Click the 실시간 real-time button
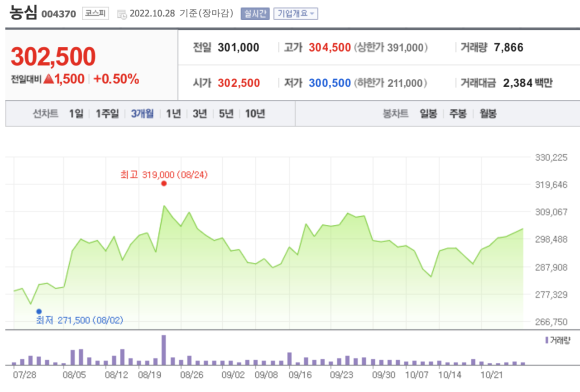 (x=255, y=14)
